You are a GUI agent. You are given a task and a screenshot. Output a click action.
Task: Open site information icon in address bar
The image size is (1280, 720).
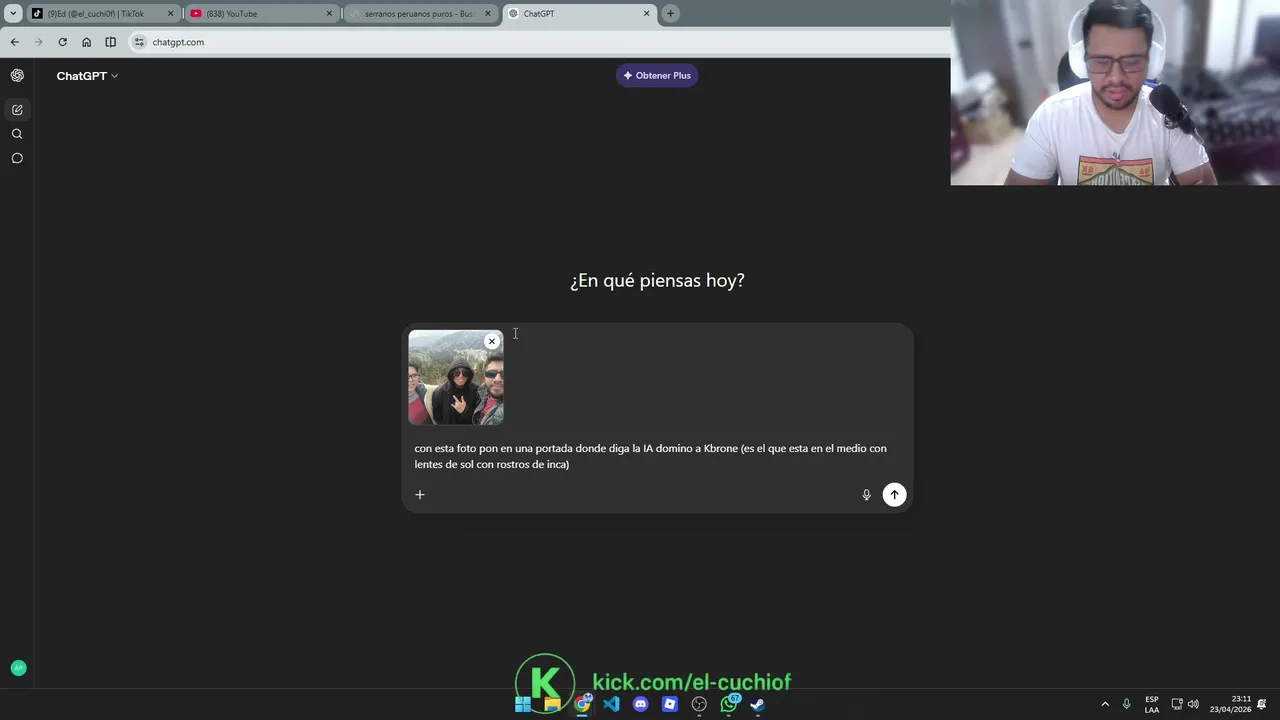tap(139, 42)
